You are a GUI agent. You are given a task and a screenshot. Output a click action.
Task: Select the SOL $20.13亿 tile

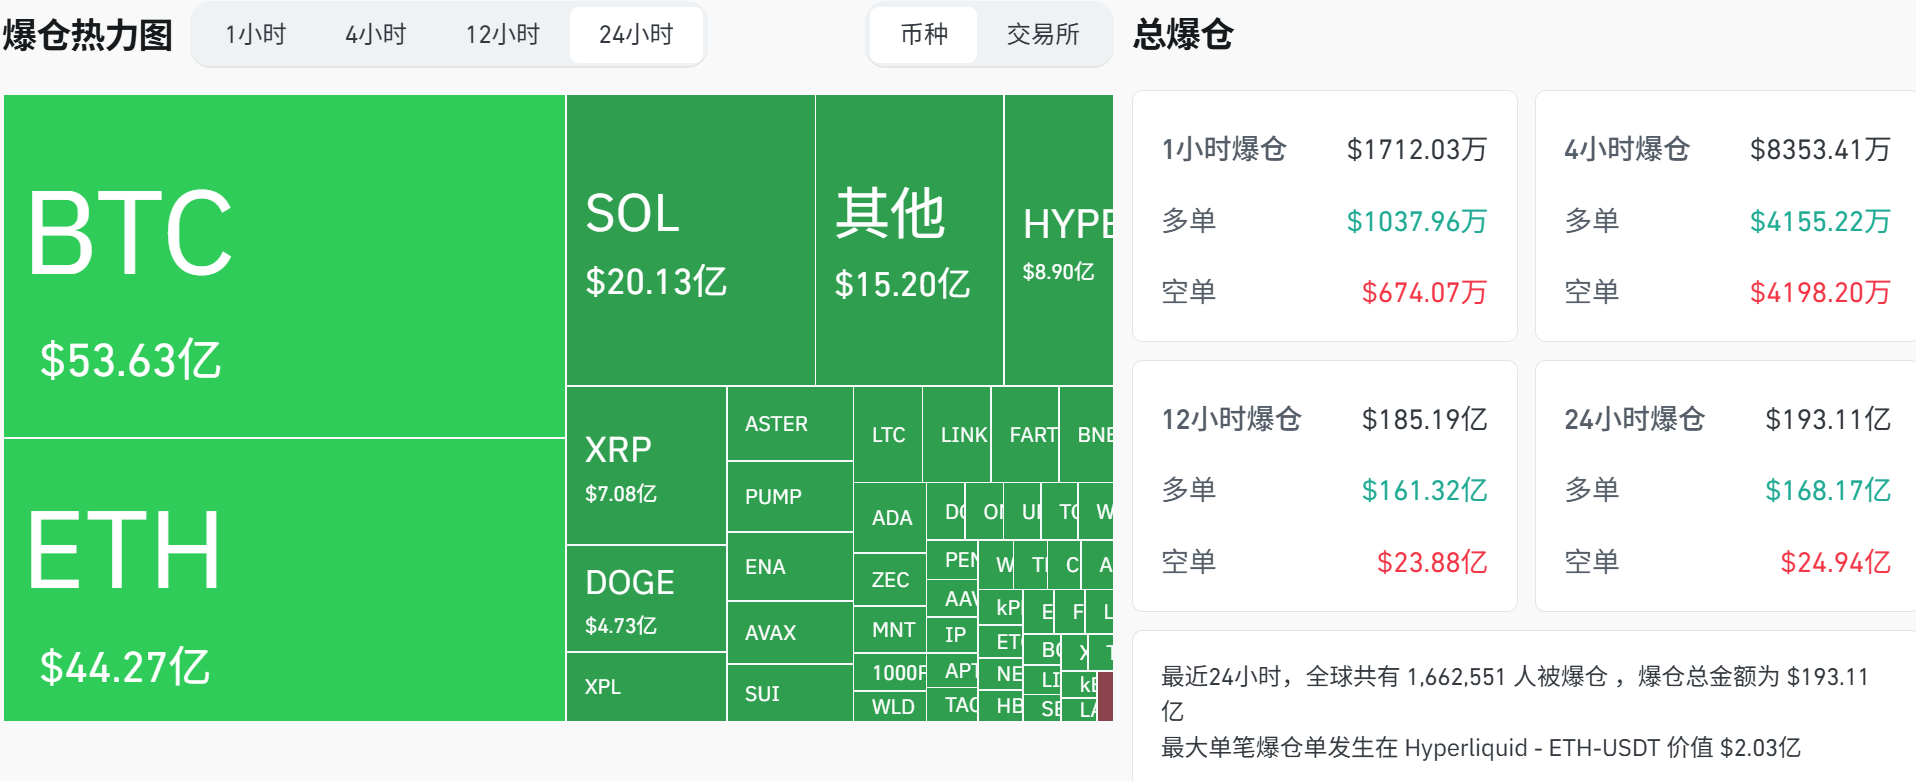[x=690, y=240]
